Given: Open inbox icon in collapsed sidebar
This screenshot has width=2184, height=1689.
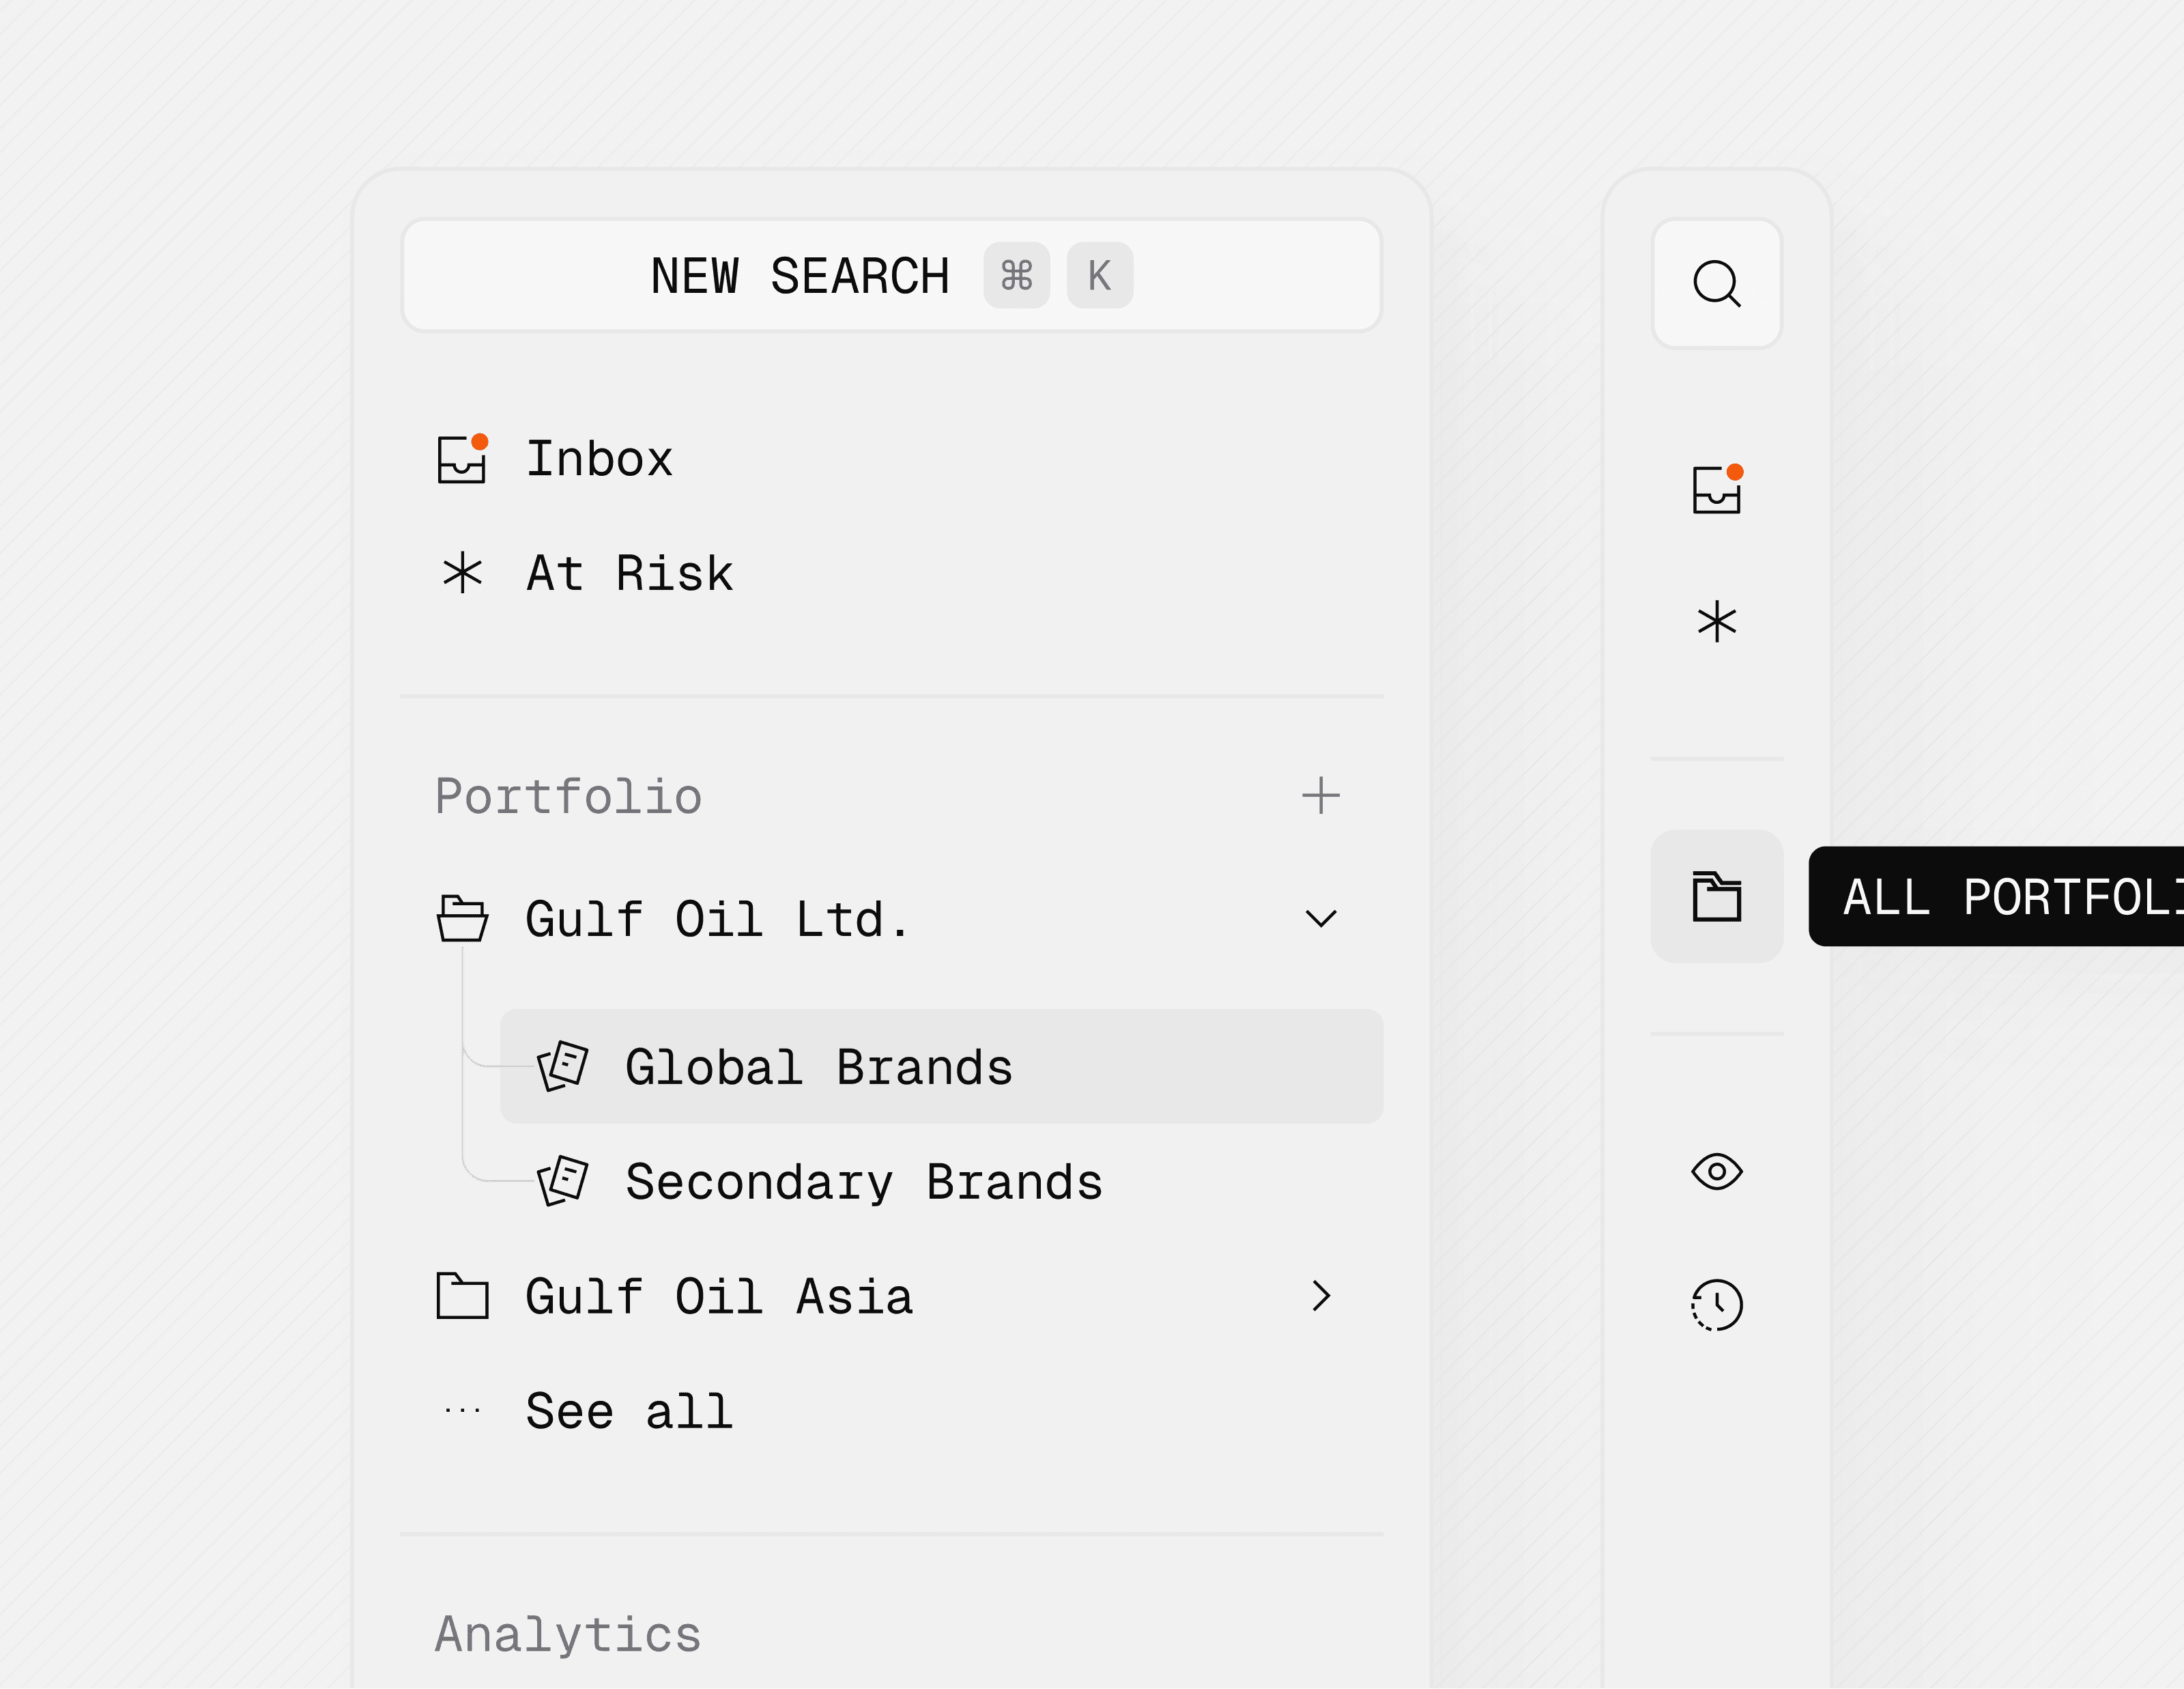Looking at the screenshot, I should [x=1716, y=490].
